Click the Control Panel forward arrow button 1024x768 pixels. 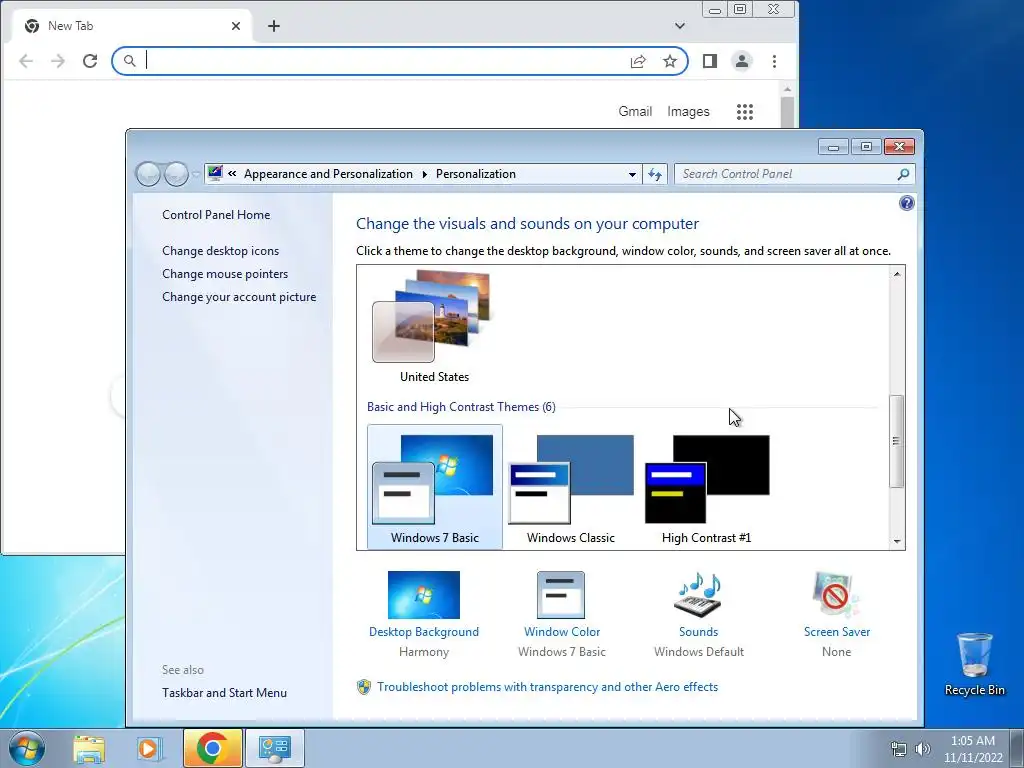tap(176, 174)
